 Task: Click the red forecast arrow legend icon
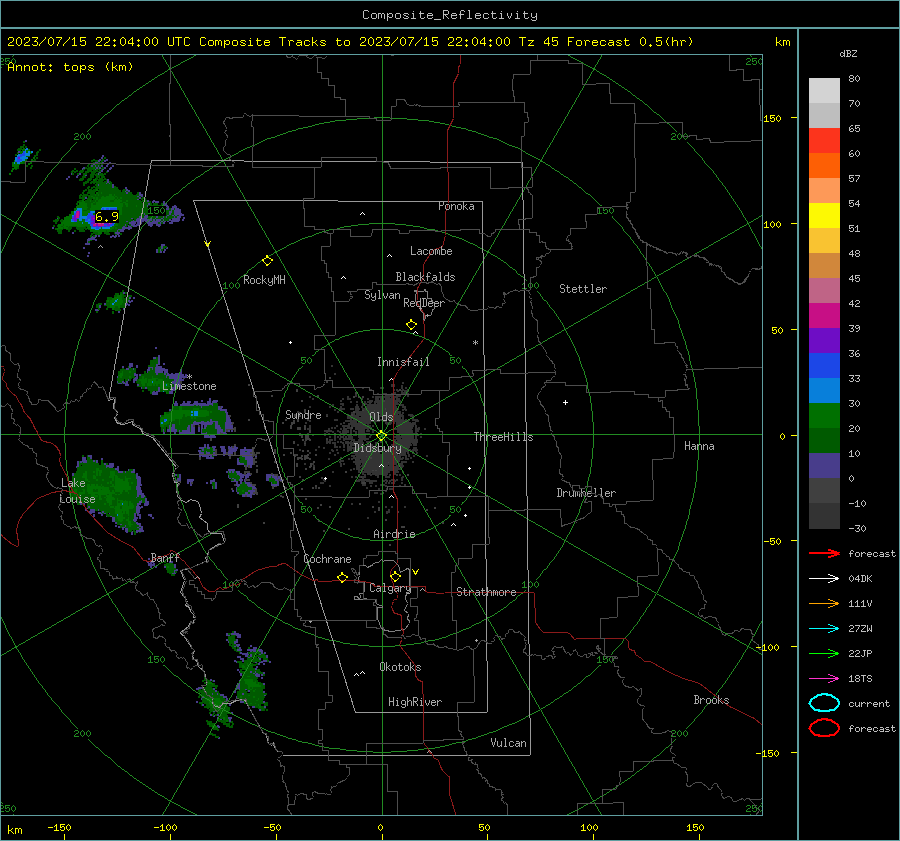click(x=824, y=553)
